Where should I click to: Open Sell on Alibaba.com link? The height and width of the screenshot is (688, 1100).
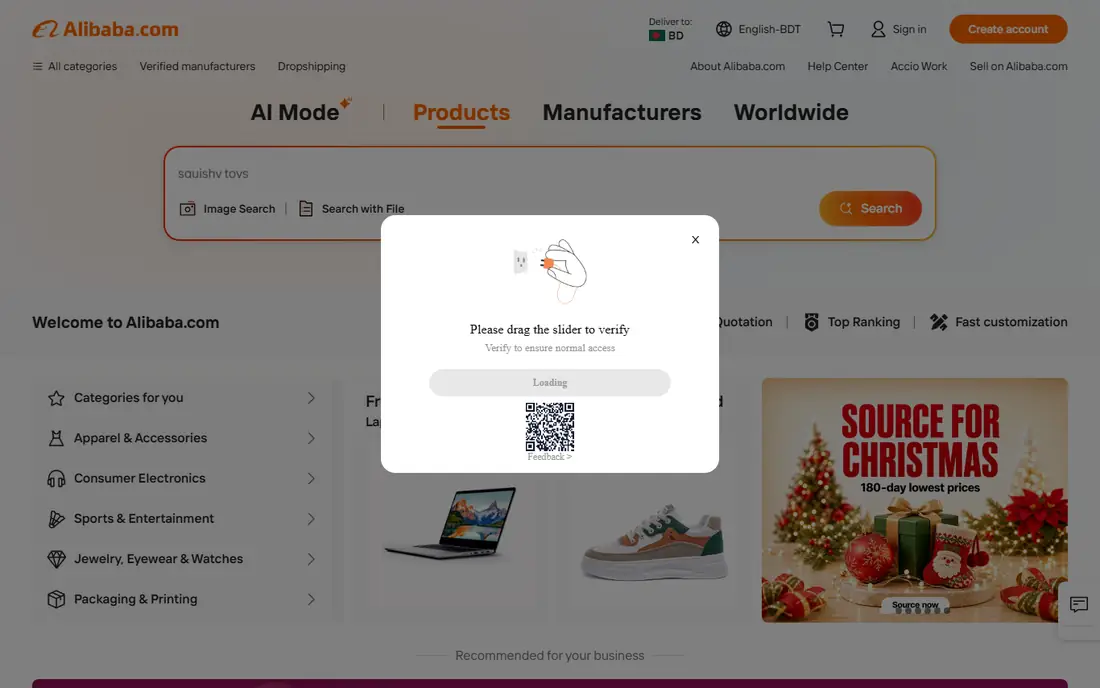click(x=1018, y=66)
